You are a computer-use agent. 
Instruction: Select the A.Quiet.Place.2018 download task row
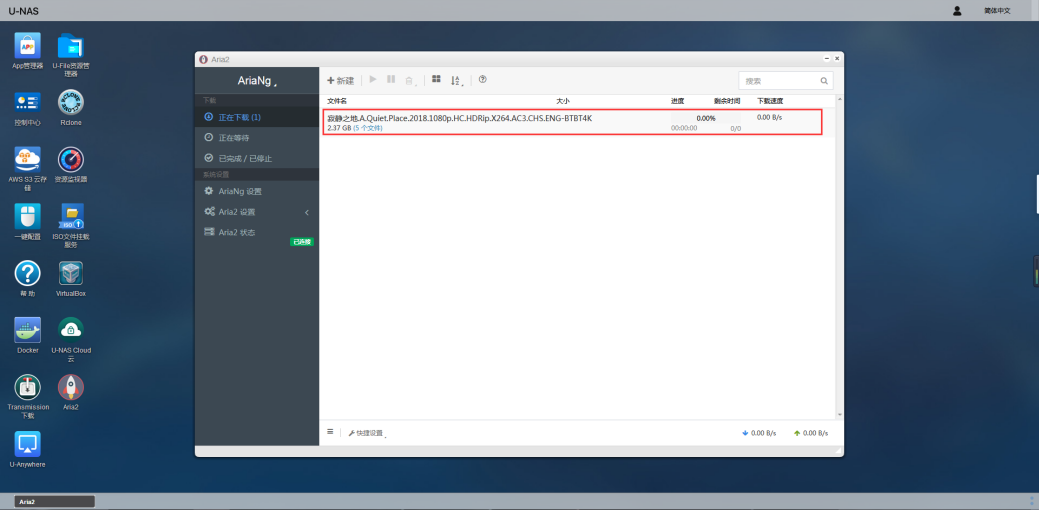pos(573,122)
